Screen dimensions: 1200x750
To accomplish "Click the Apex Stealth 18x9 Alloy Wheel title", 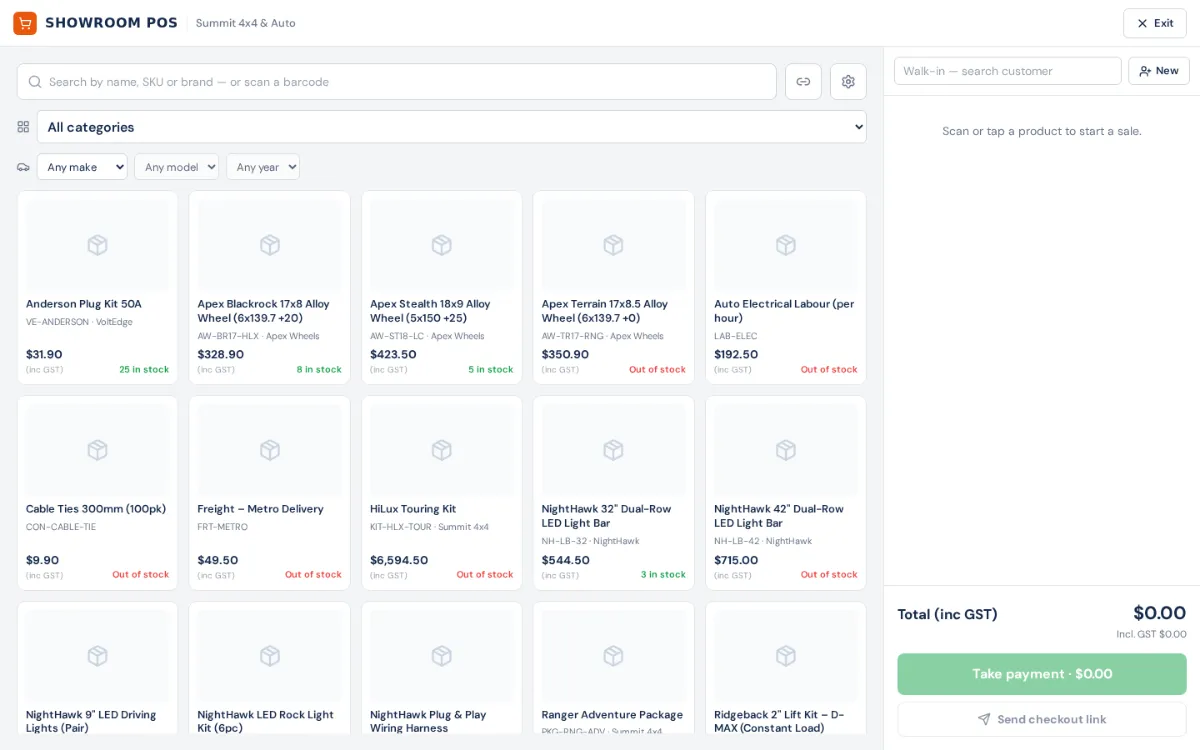I will tap(431, 311).
